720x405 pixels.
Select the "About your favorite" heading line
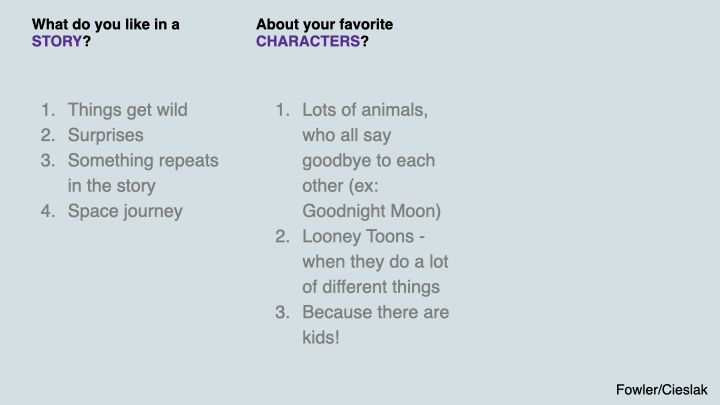tap(322, 24)
